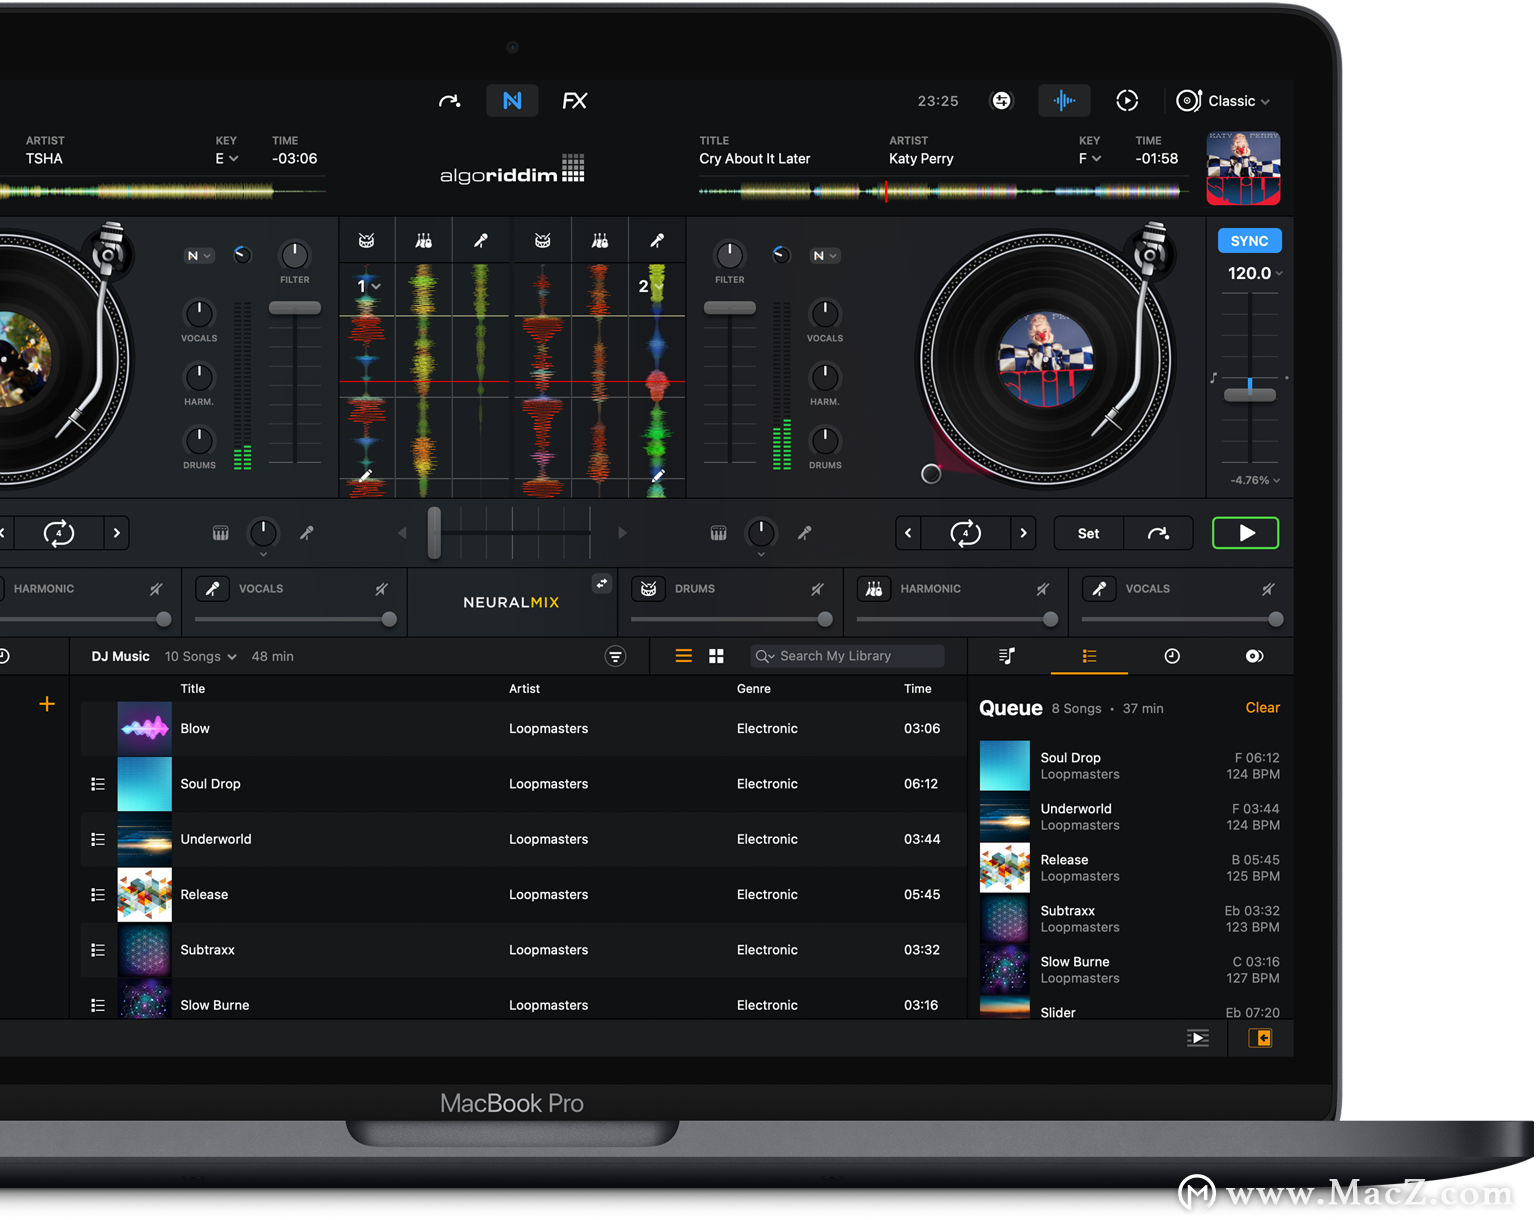Open the -4.76% tempo range dropdown
The height and width of the screenshot is (1220, 1536).
[1255, 480]
